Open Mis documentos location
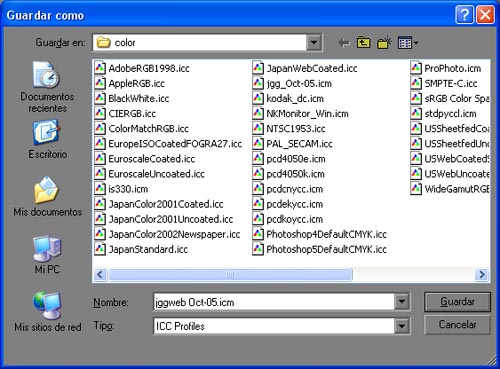This screenshot has height=369, width=500. 47,197
